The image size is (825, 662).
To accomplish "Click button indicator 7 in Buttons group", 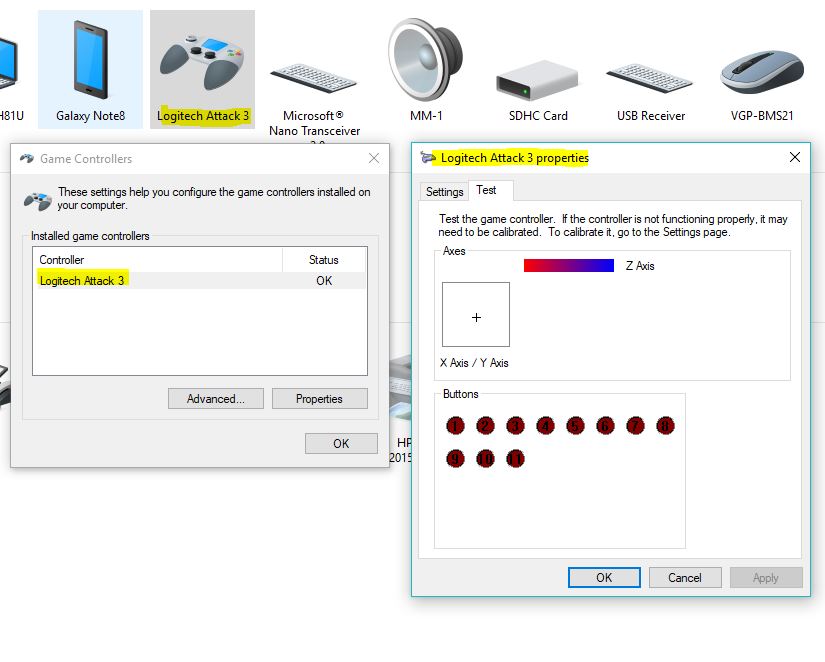I will (x=635, y=425).
